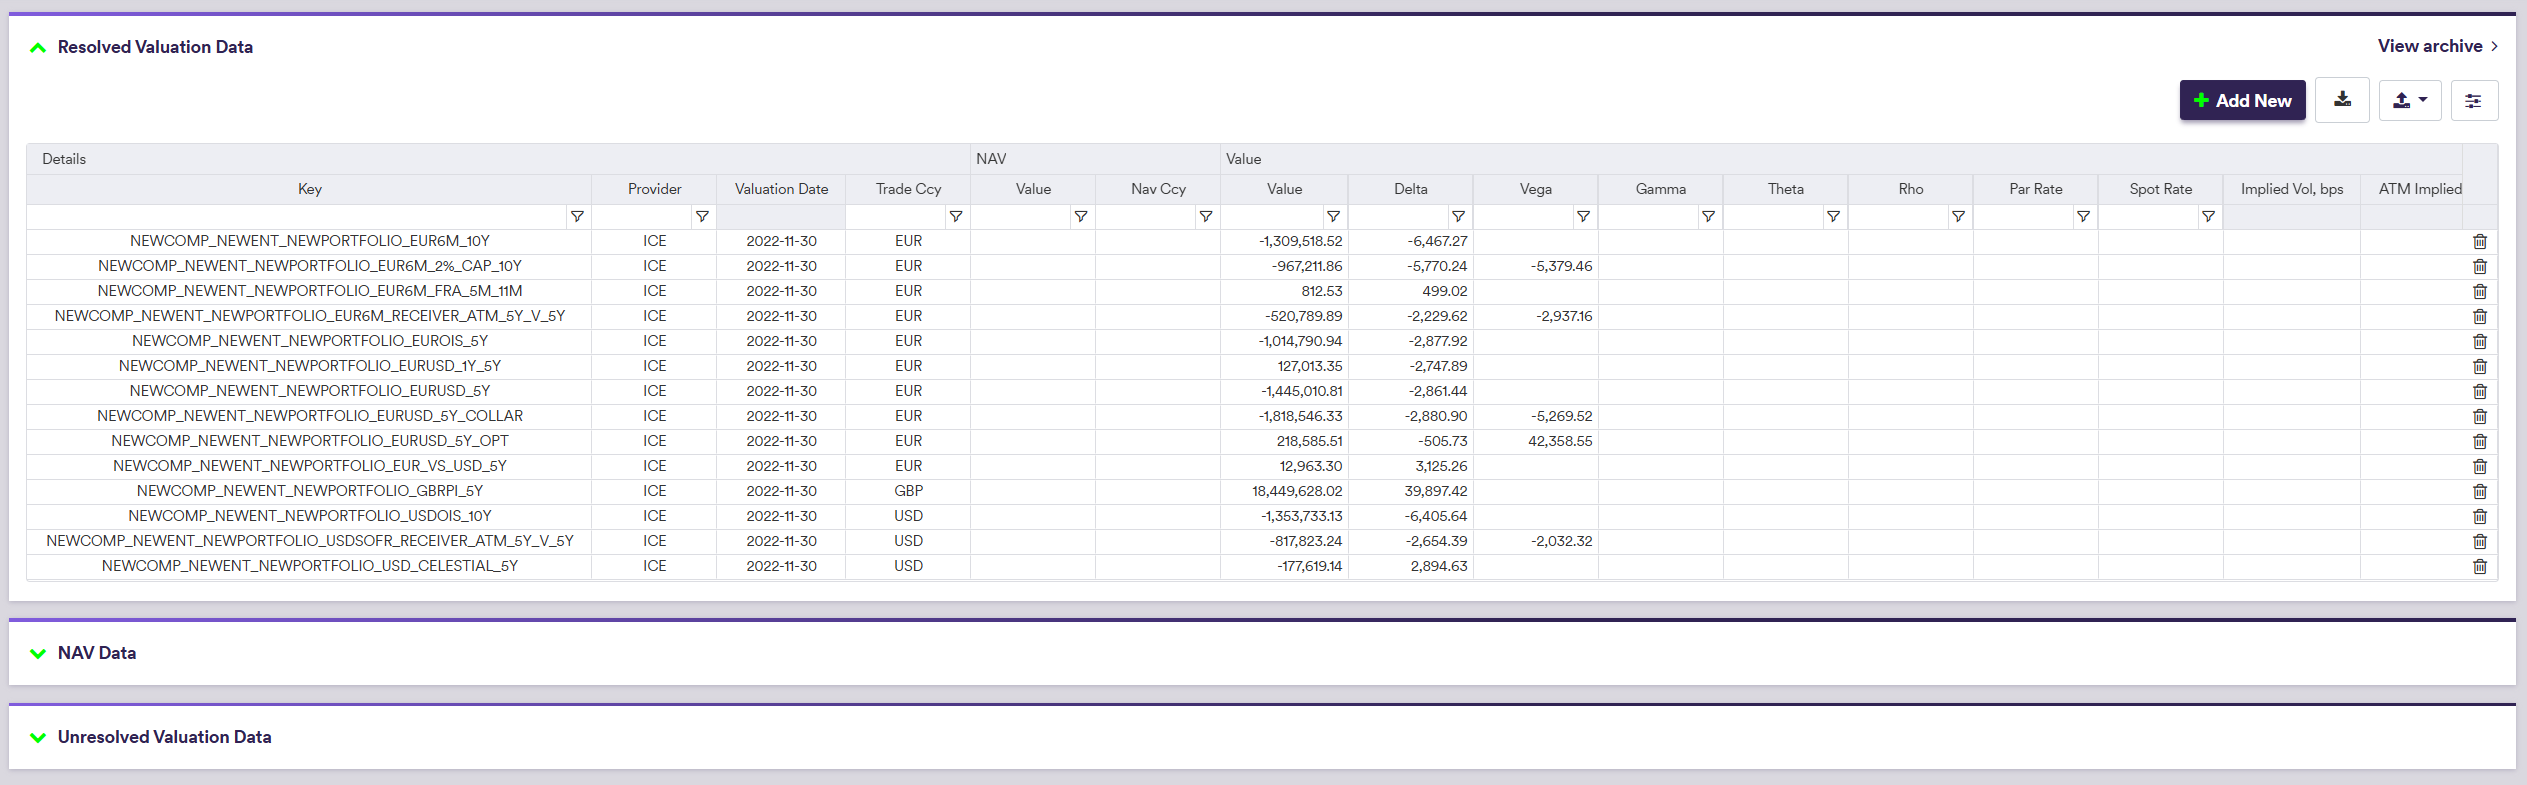Delete the GBRPI_5Y row using trash icon
2527x785 pixels.
(2479, 491)
